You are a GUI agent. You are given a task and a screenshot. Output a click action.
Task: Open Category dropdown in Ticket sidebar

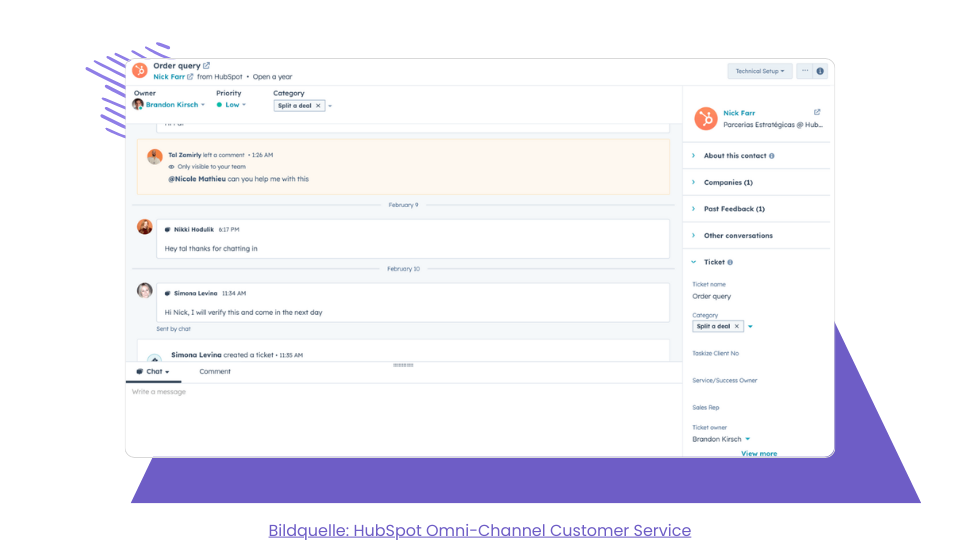[x=750, y=326]
